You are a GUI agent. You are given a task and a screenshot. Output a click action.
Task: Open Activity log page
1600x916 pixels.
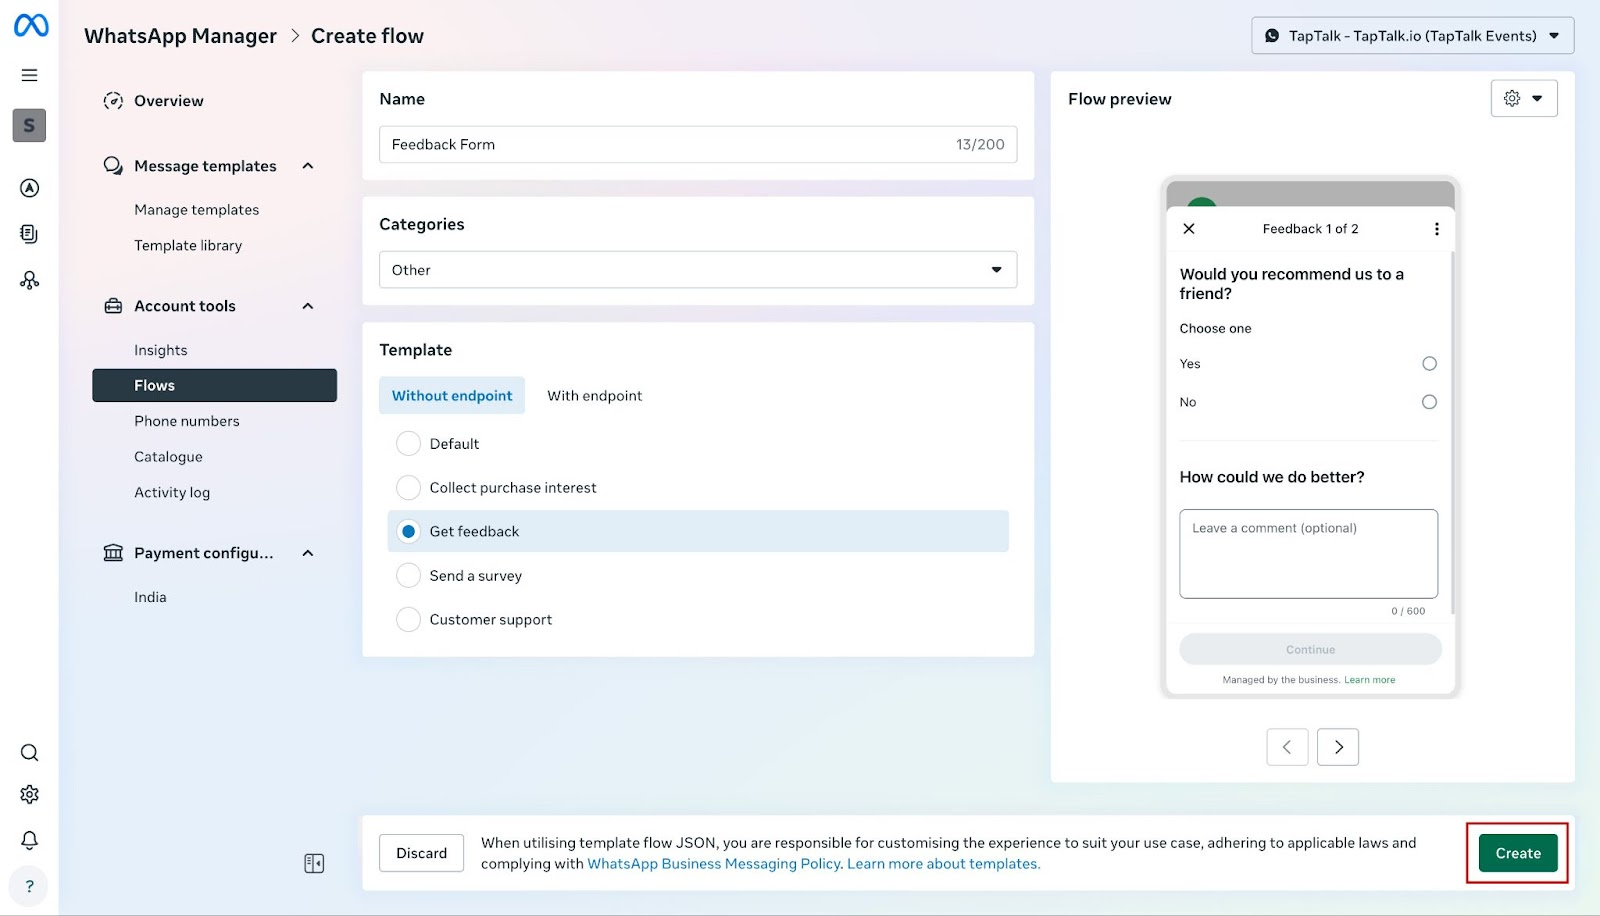172,493
